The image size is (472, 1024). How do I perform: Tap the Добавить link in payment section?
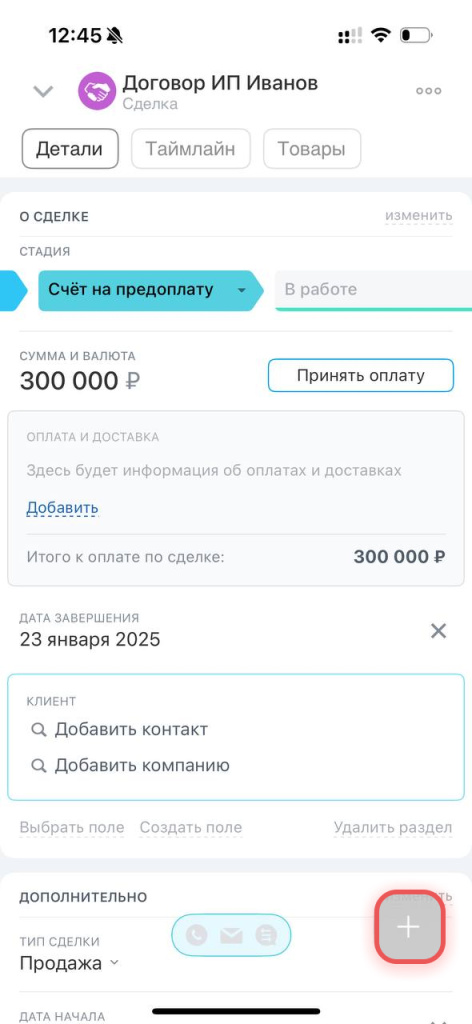pyautogui.click(x=62, y=507)
